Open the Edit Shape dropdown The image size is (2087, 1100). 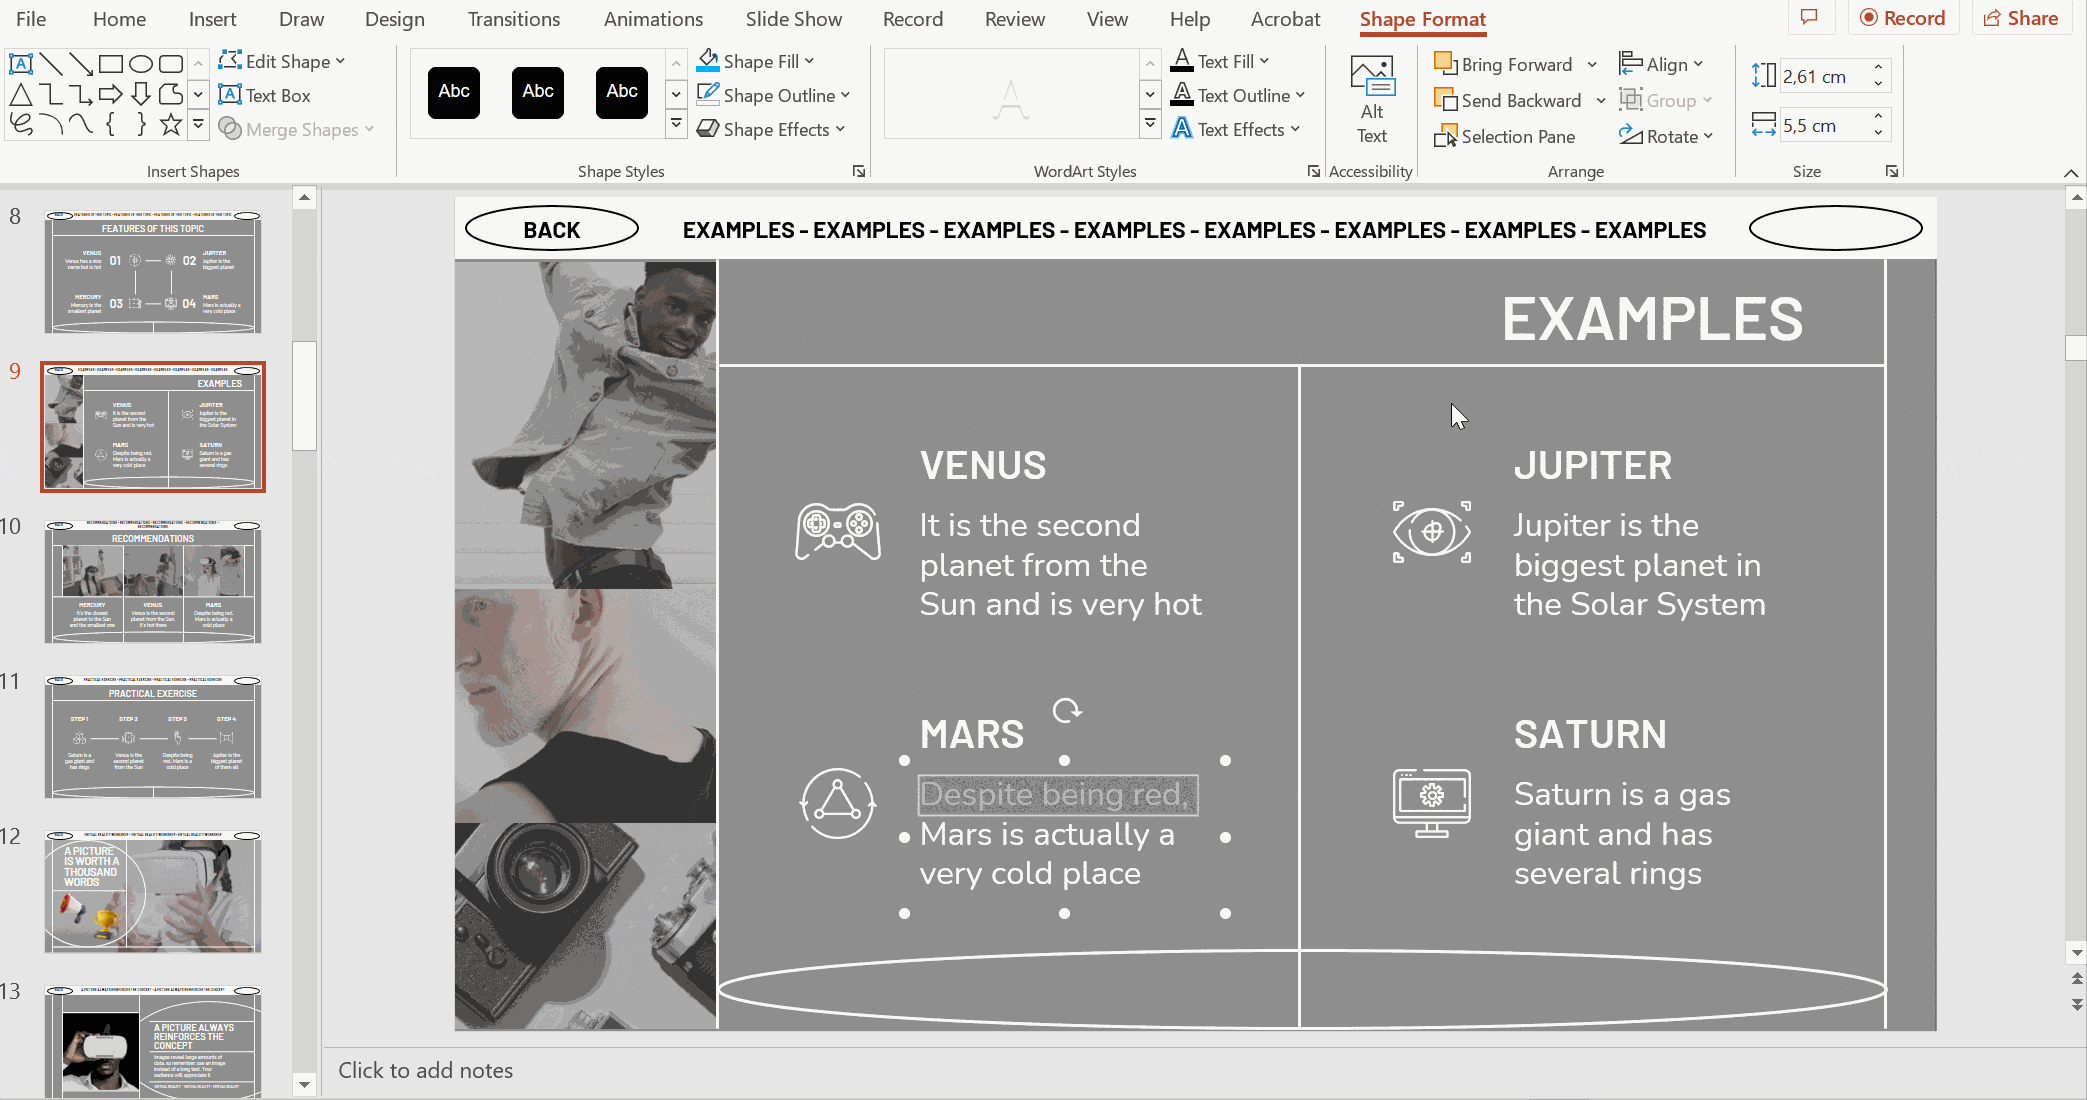point(282,61)
